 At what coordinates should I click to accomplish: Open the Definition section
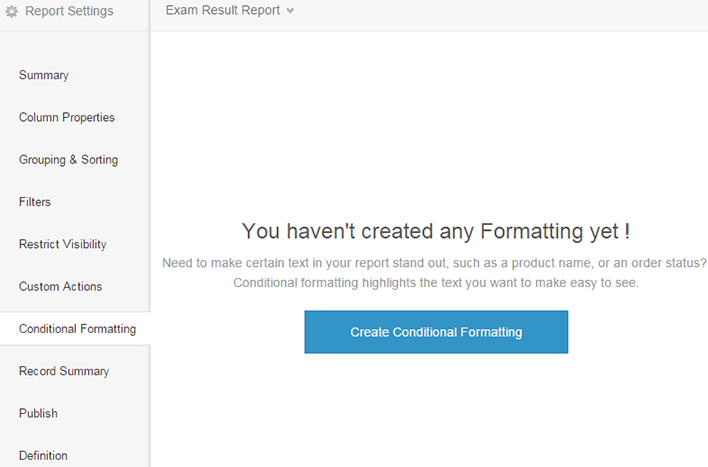pos(43,455)
